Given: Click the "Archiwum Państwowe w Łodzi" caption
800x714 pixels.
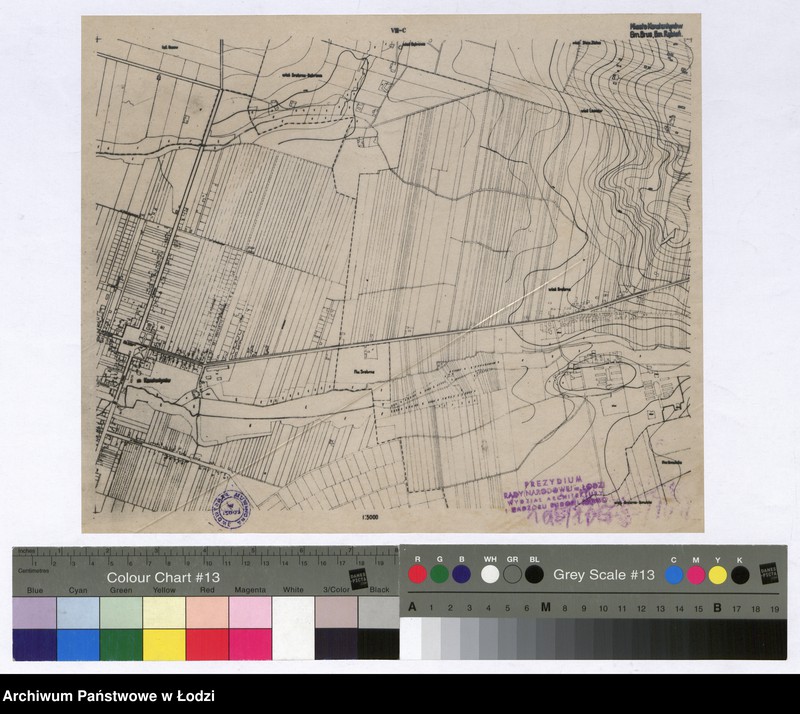Looking at the screenshot, I should pos(108,697).
